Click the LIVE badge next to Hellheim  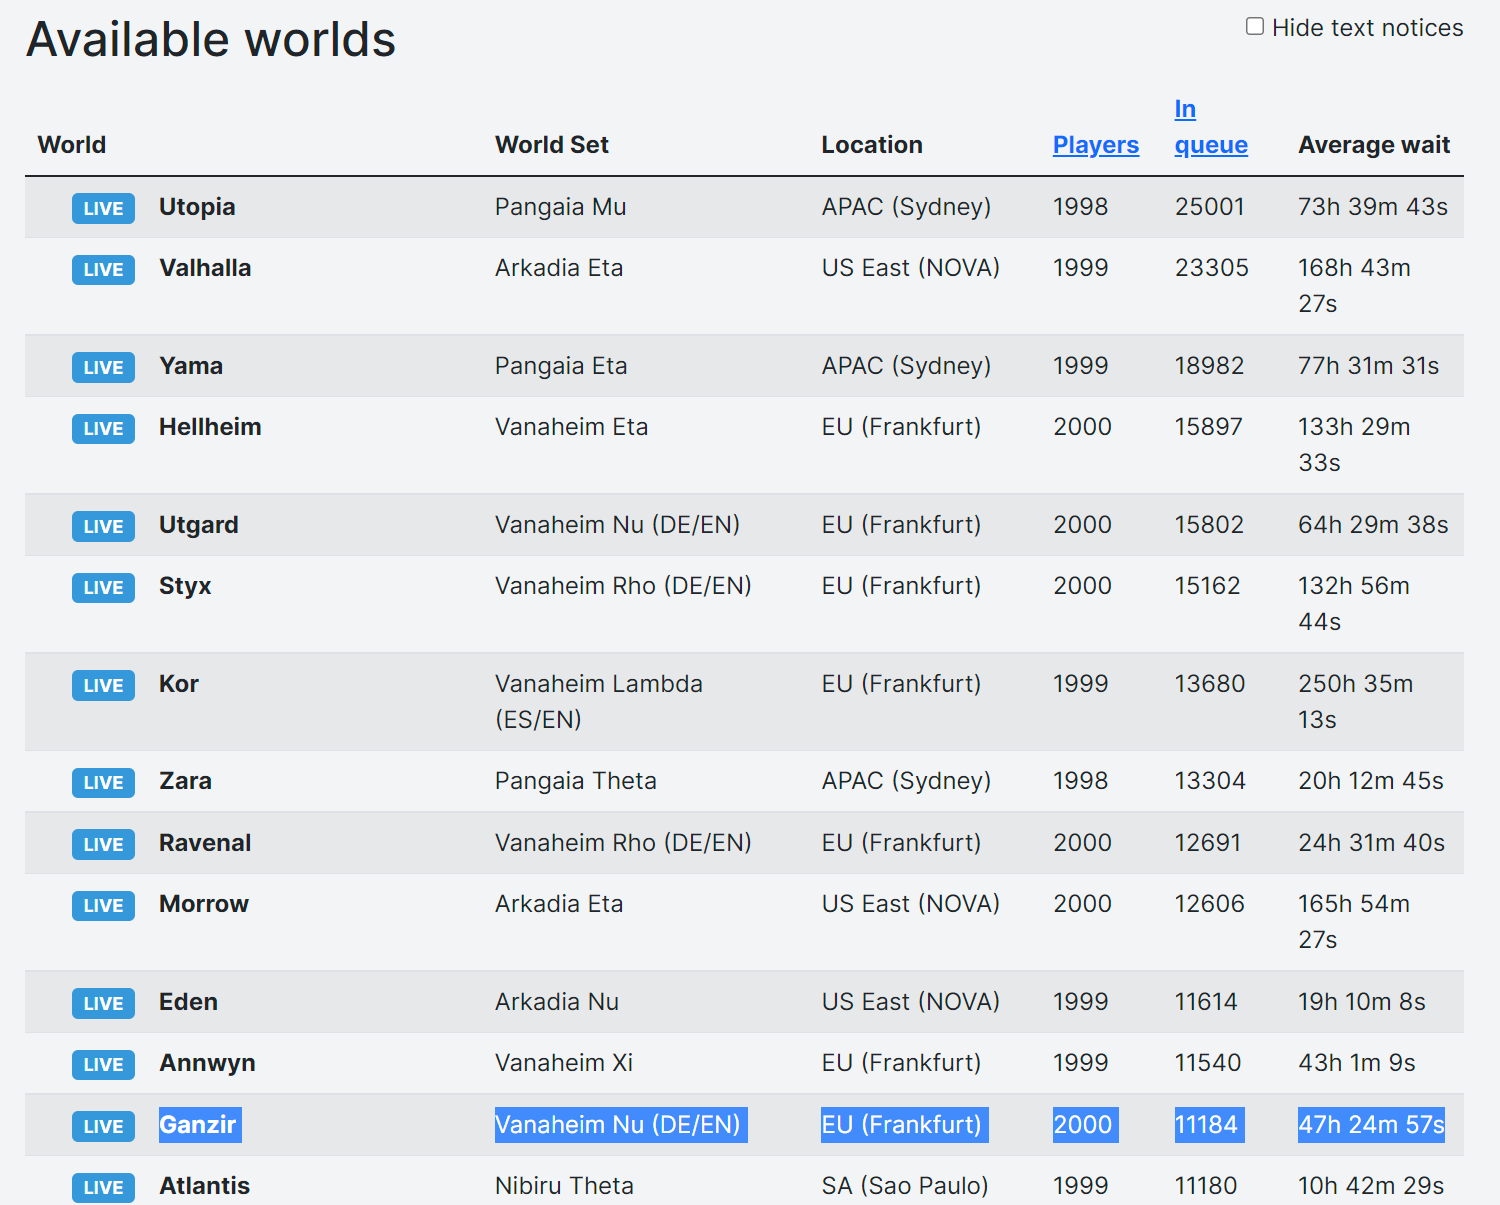(x=103, y=428)
